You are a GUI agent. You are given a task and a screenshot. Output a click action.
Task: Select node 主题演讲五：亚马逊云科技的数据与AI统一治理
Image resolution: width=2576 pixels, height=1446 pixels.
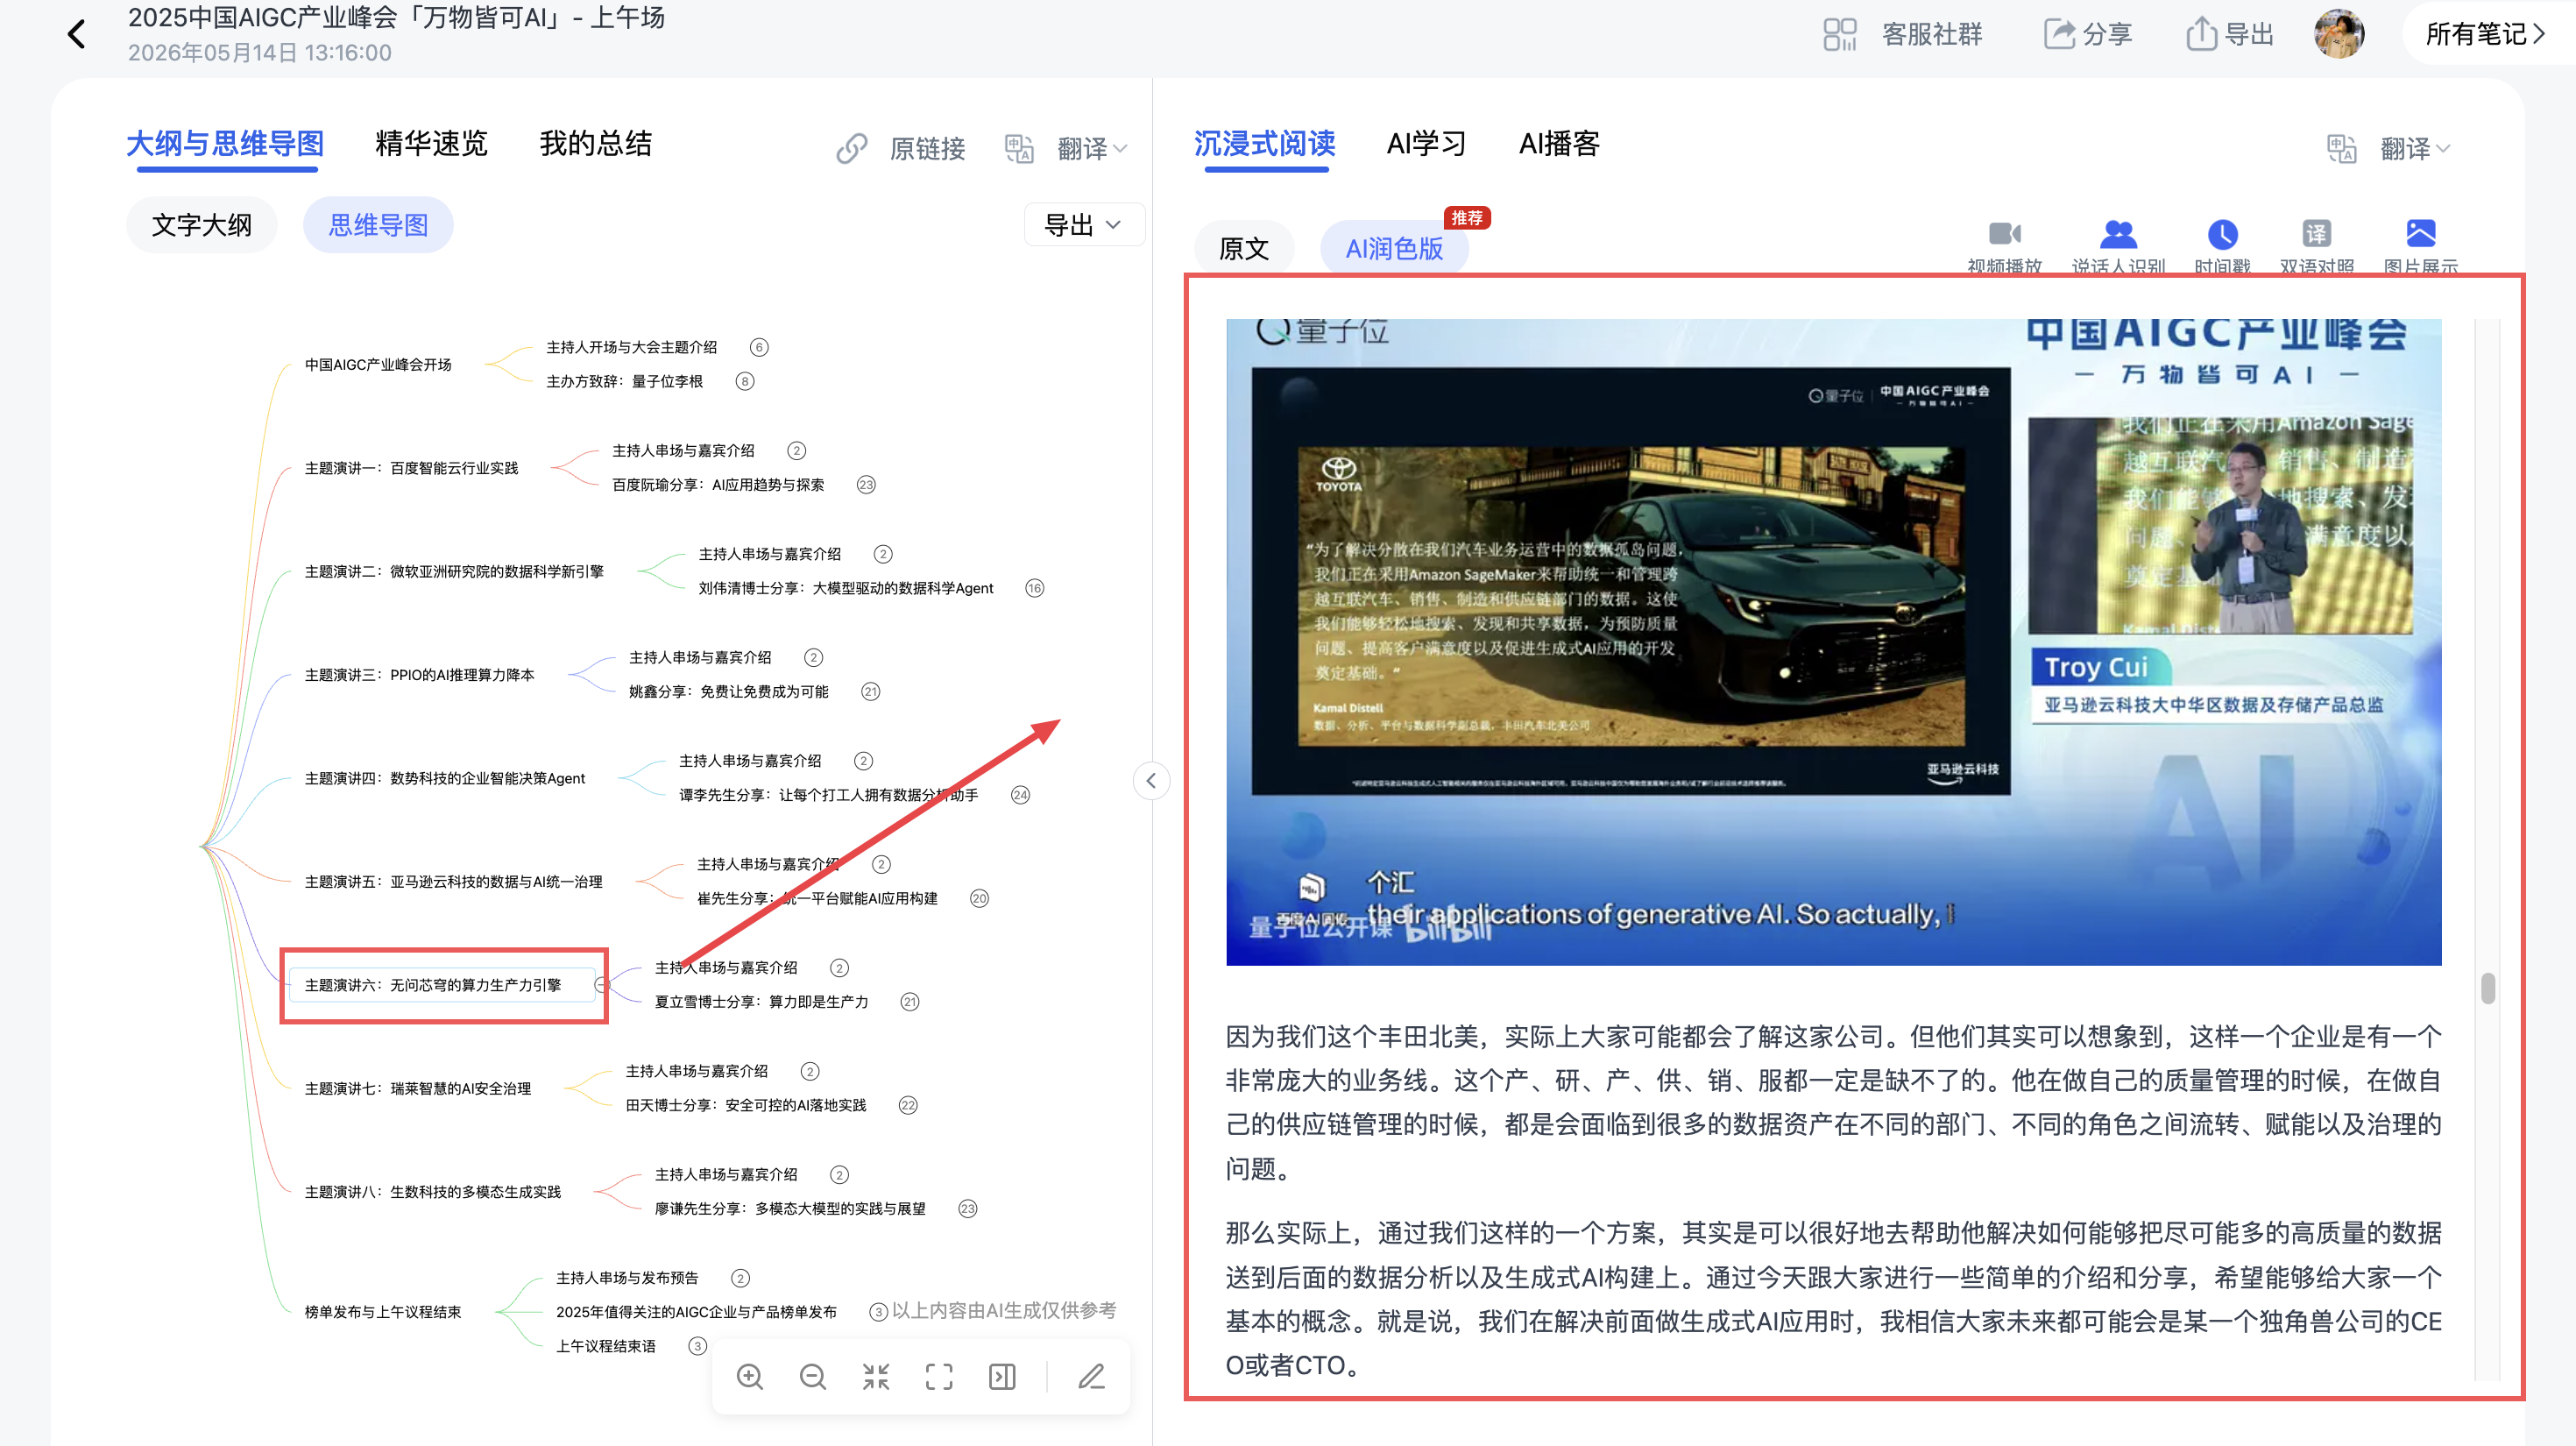click(453, 882)
